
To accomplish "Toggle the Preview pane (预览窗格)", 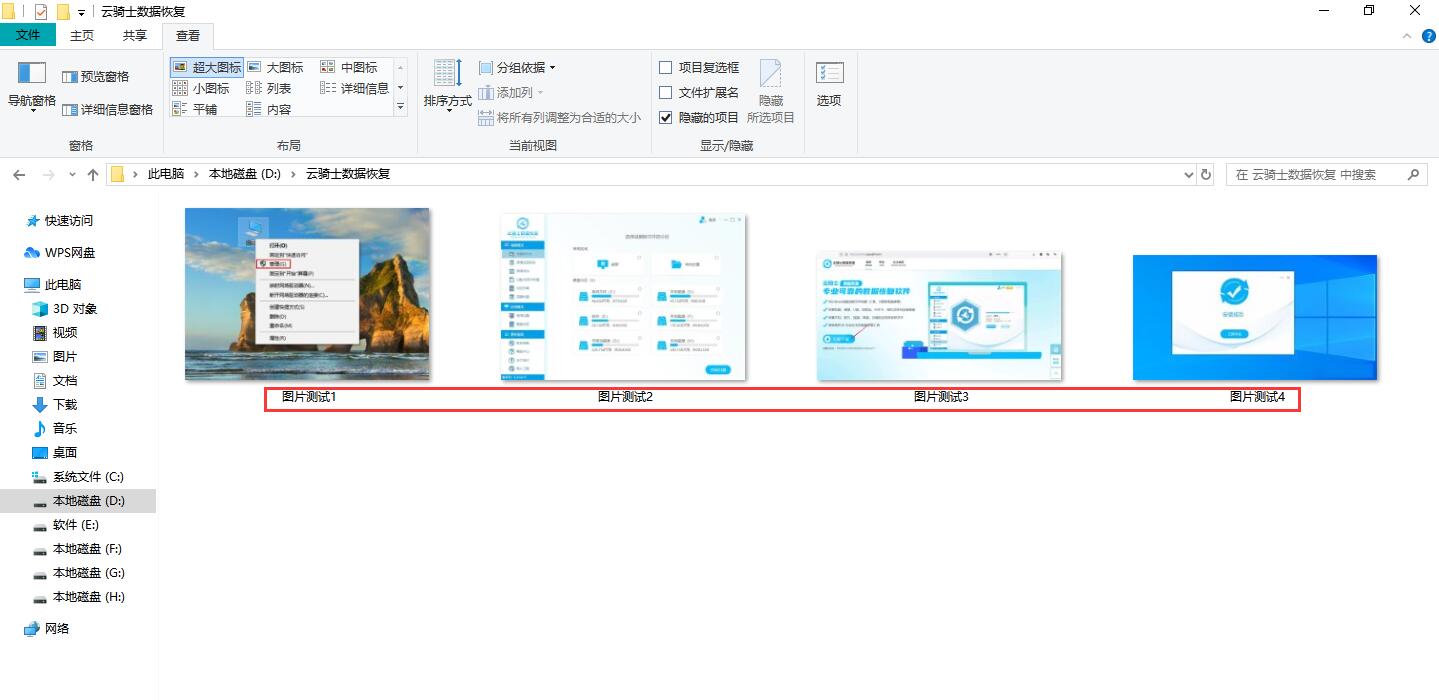I will coord(95,77).
